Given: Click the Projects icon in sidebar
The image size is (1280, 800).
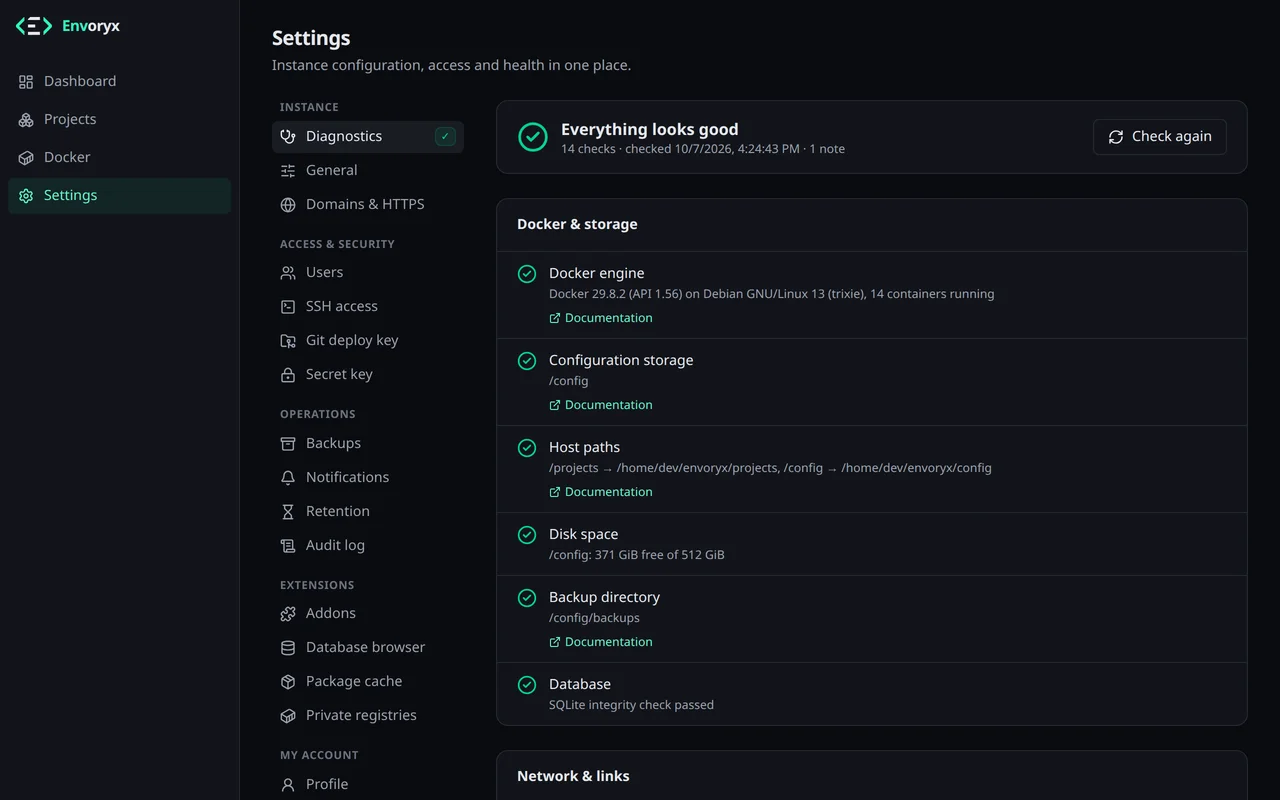Looking at the screenshot, I should [26, 120].
